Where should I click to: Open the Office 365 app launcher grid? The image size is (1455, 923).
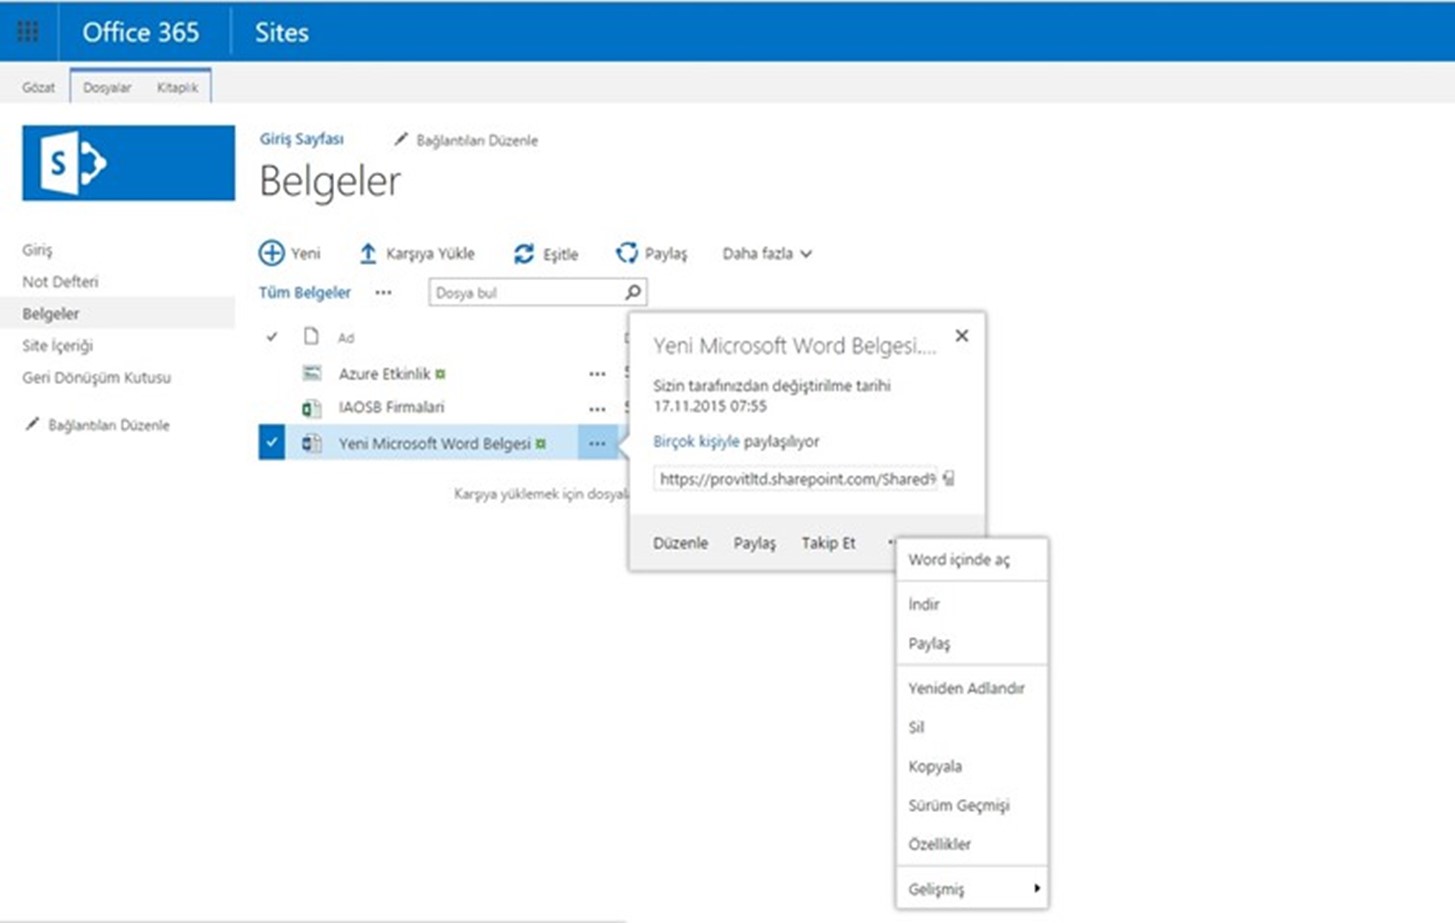(x=28, y=32)
